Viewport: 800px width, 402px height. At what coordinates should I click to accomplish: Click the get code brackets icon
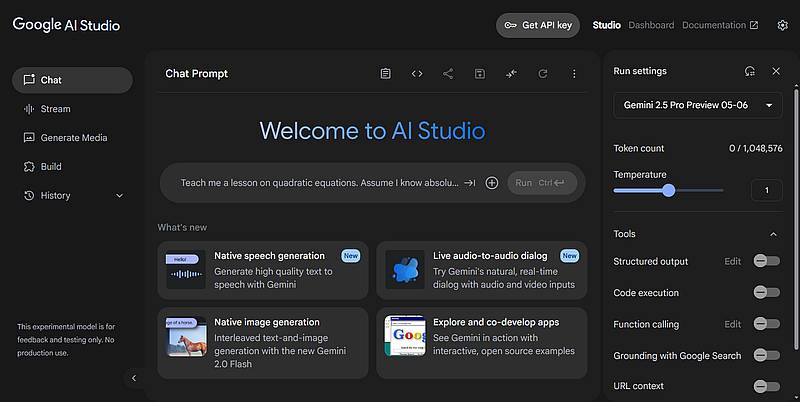417,74
